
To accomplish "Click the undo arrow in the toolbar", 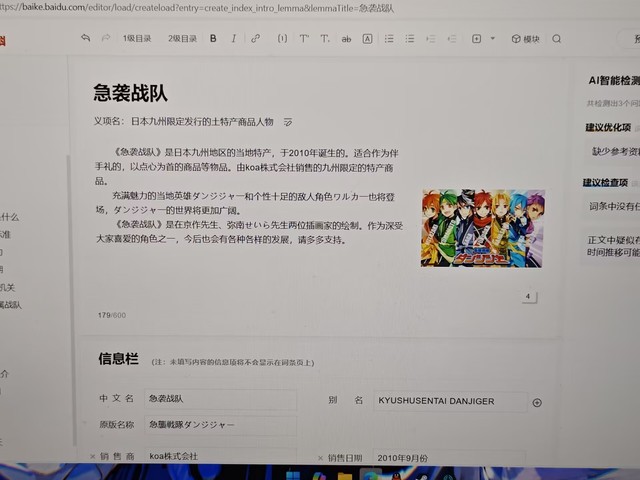I will click(86, 38).
